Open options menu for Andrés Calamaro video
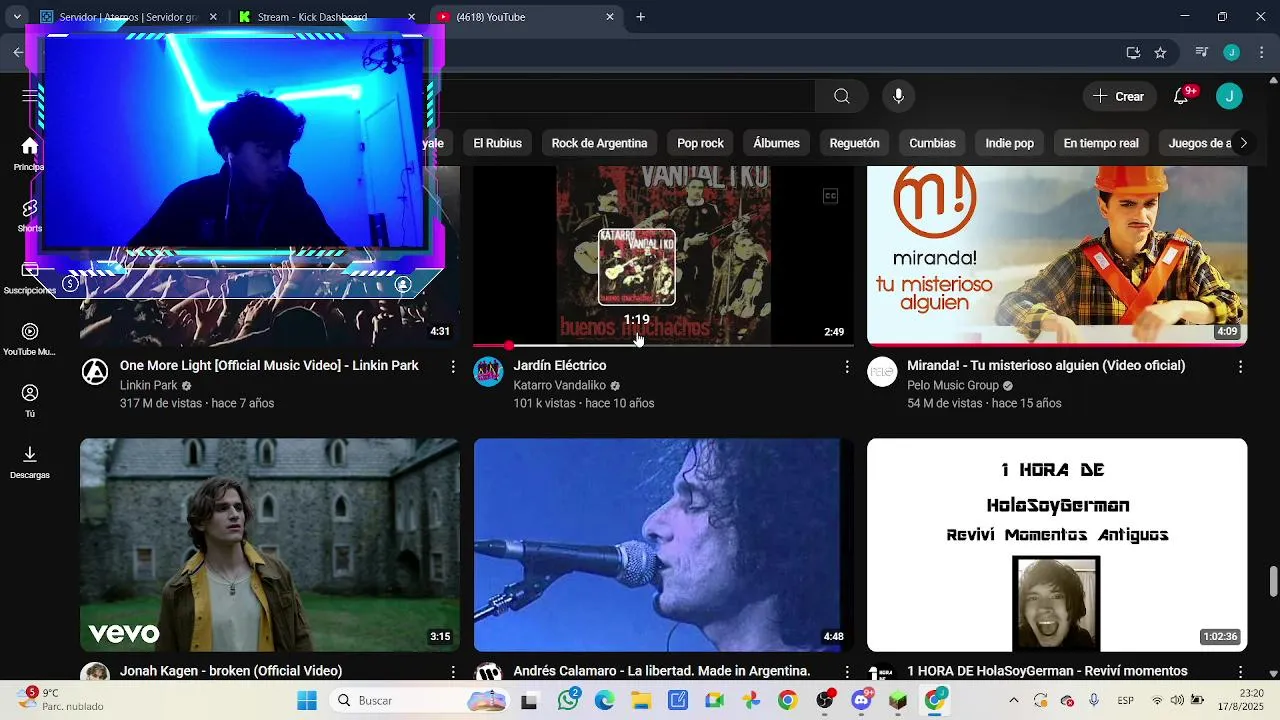This screenshot has width=1280, height=720. tap(847, 672)
